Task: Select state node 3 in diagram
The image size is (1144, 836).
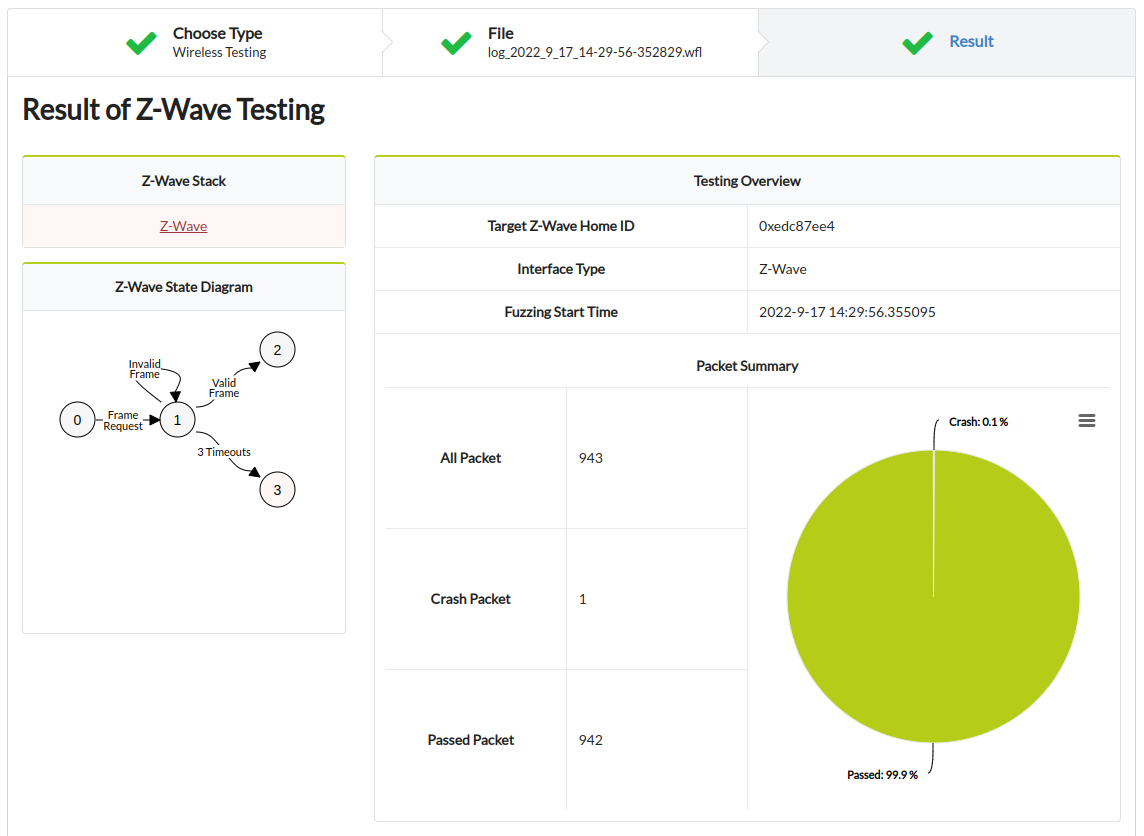Action: (277, 490)
